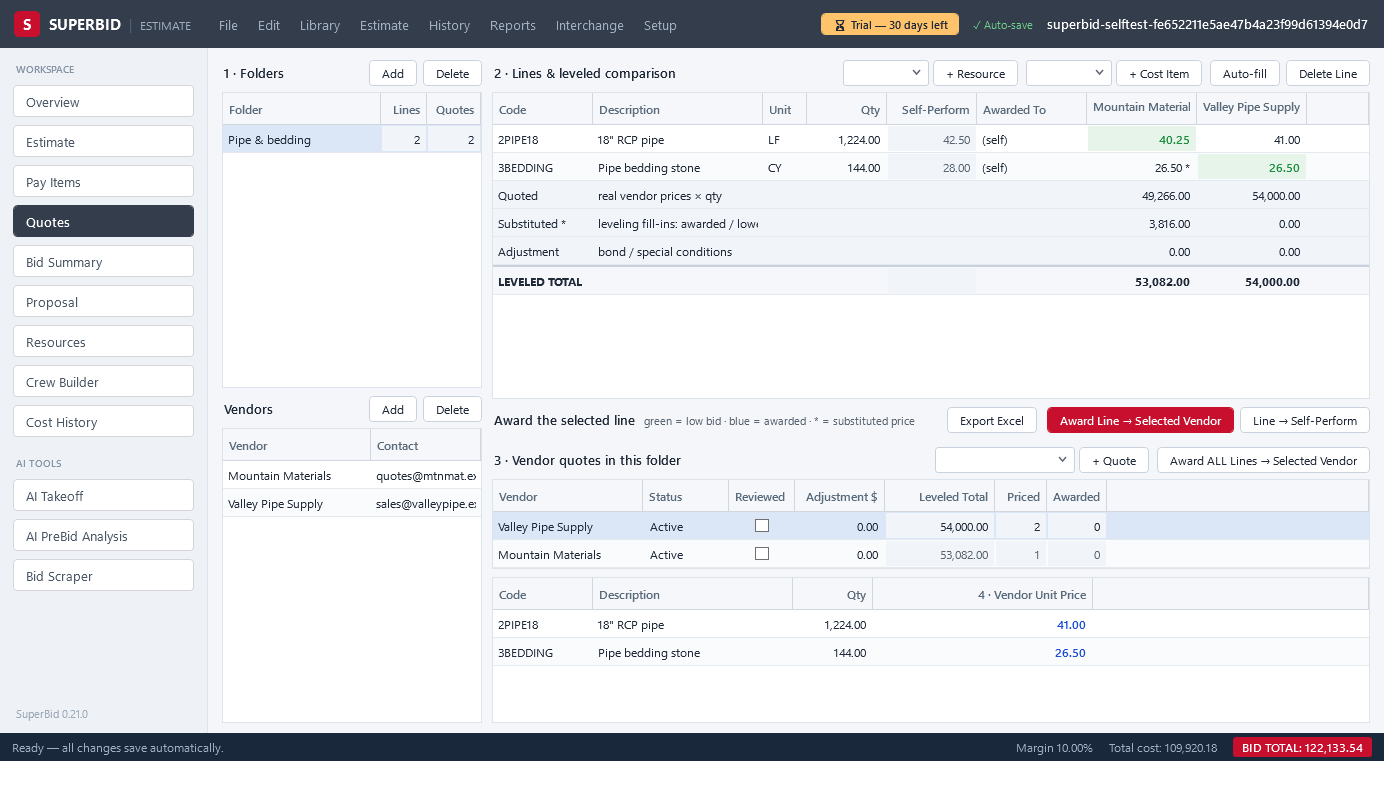Click Valley Pipe Supply adjustment 0.00 cell
The height and width of the screenshot is (800, 1400).
(x=840, y=527)
